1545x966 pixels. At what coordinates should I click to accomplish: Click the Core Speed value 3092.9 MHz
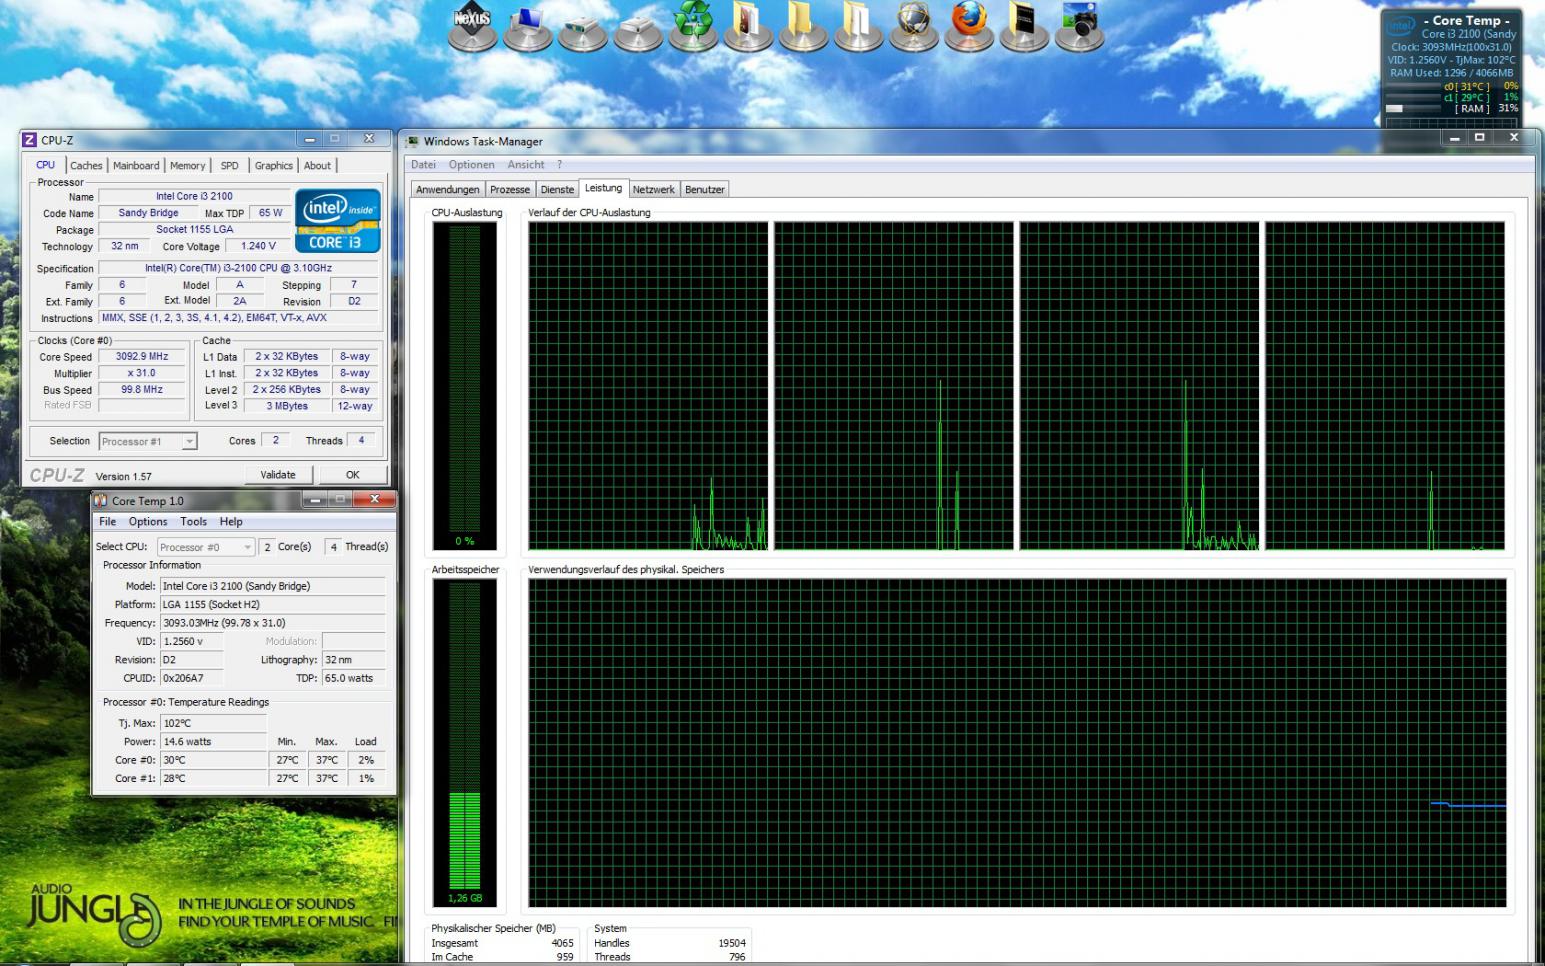click(x=142, y=356)
